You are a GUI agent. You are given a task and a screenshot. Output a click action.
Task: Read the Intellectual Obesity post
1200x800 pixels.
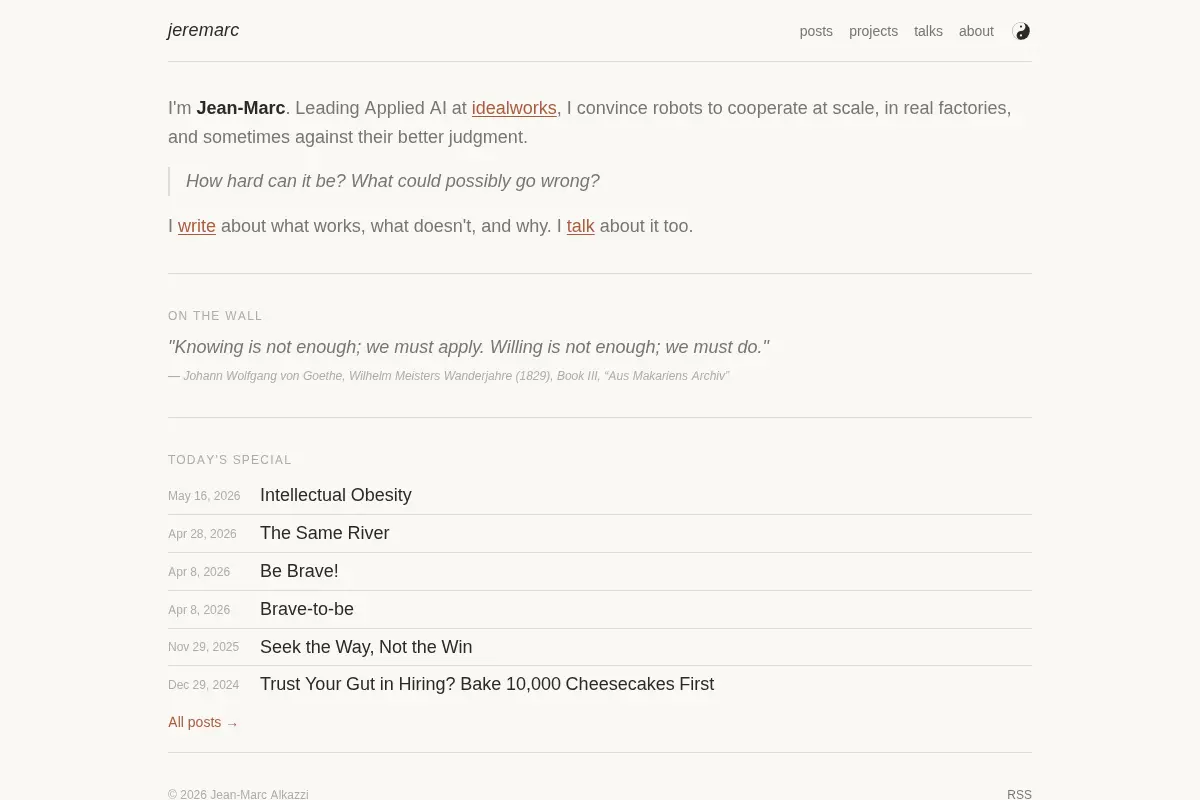coord(336,495)
